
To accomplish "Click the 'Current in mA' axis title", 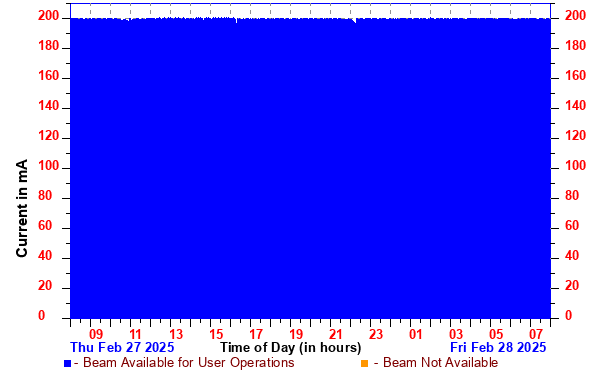I will [22, 208].
